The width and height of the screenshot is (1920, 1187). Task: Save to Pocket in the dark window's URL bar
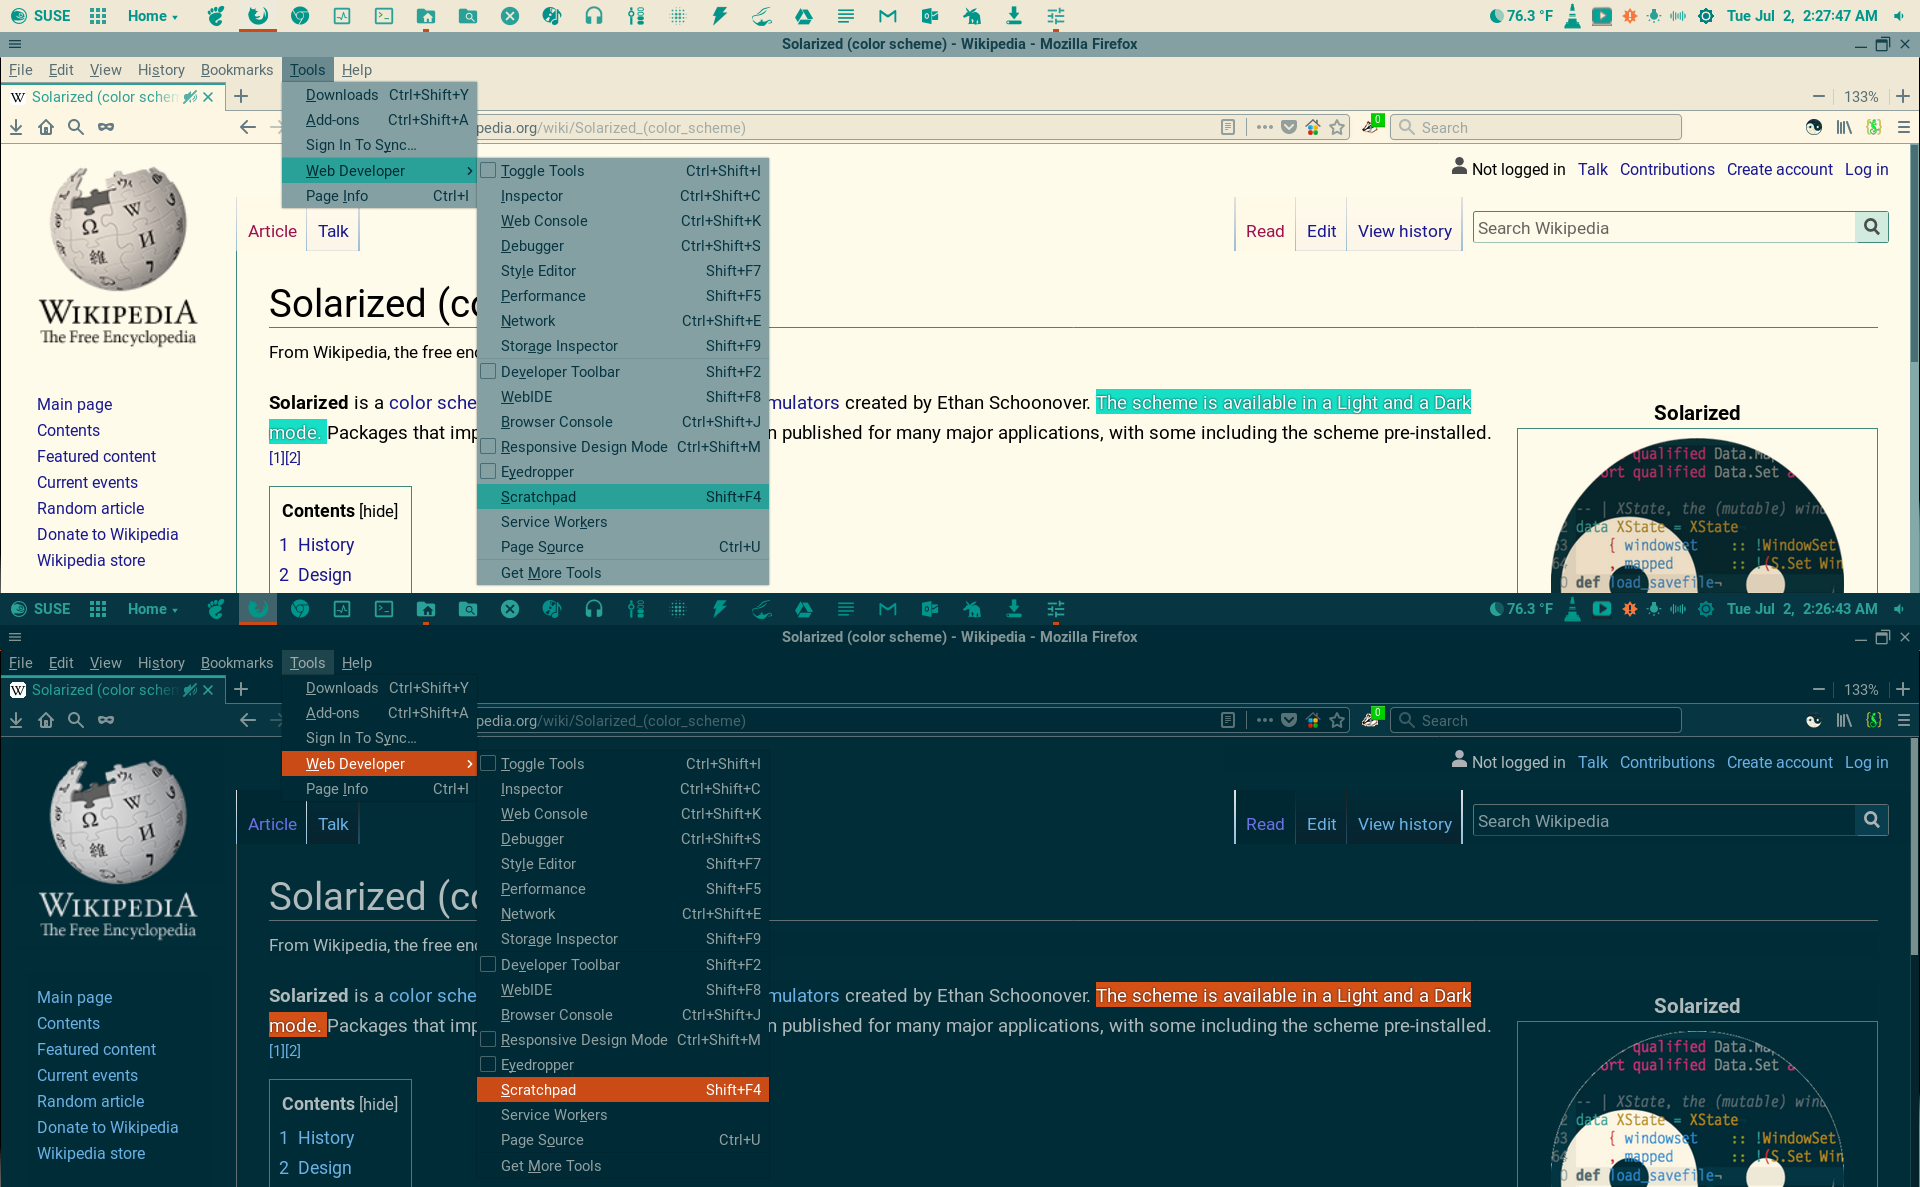pos(1289,720)
